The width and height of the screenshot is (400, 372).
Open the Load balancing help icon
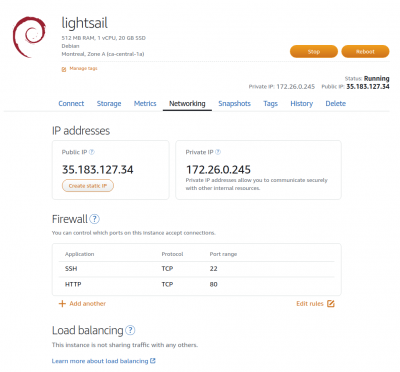130,330
